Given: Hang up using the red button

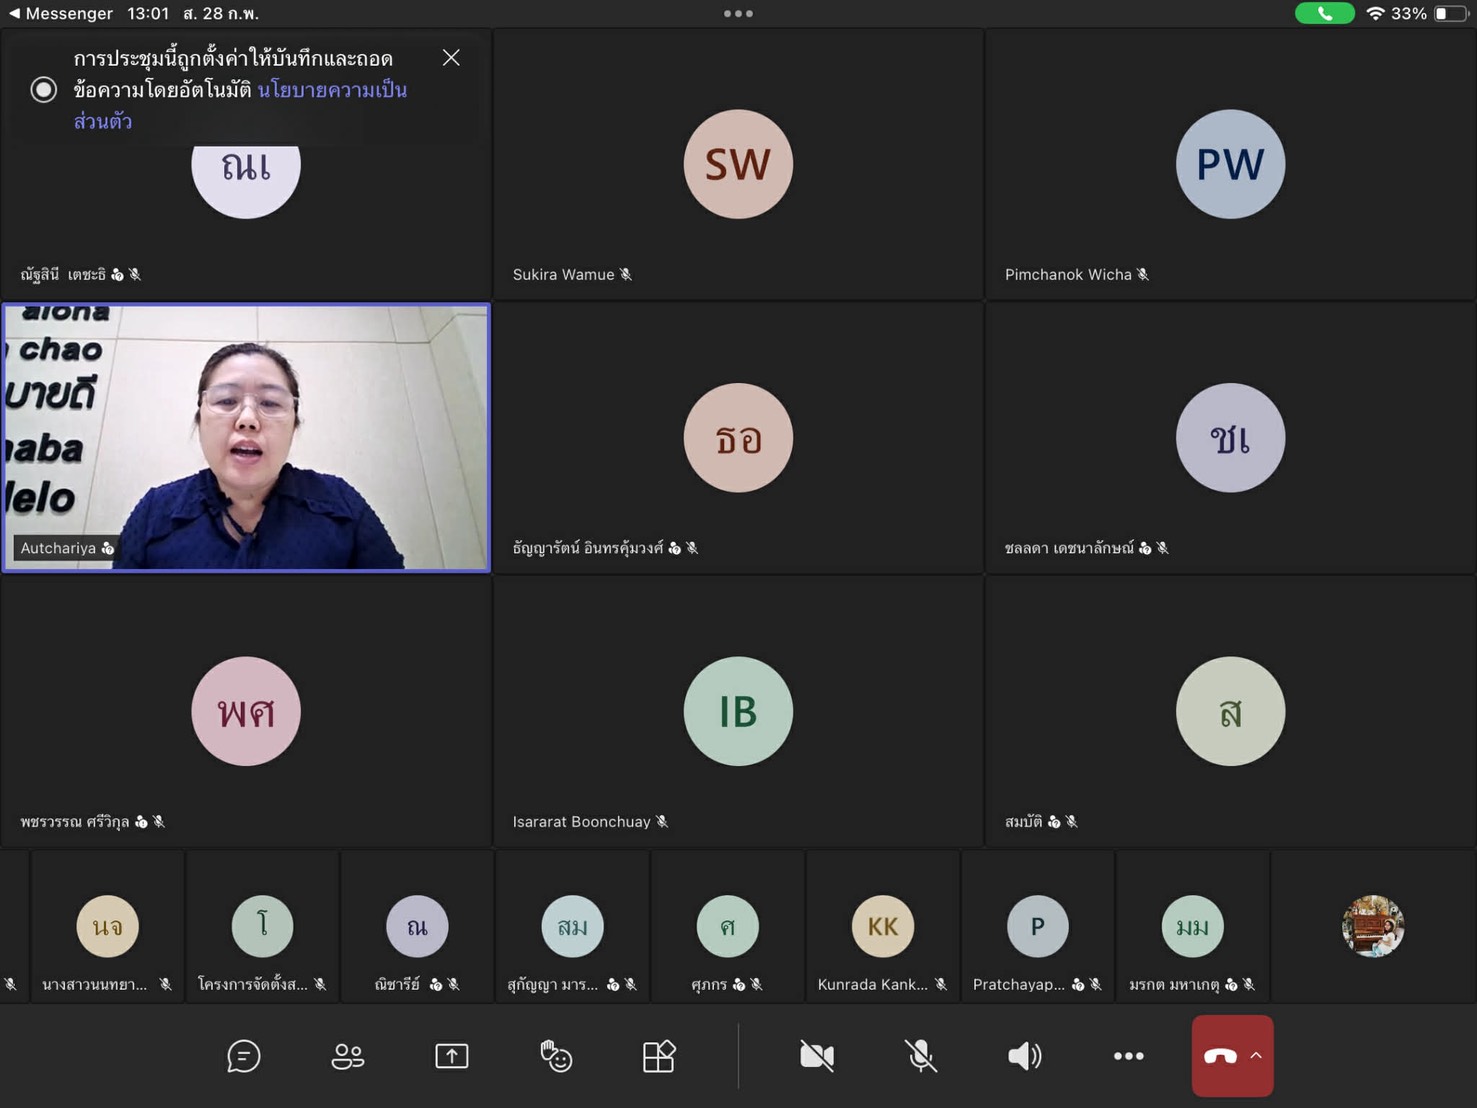Looking at the screenshot, I should pyautogui.click(x=1219, y=1056).
